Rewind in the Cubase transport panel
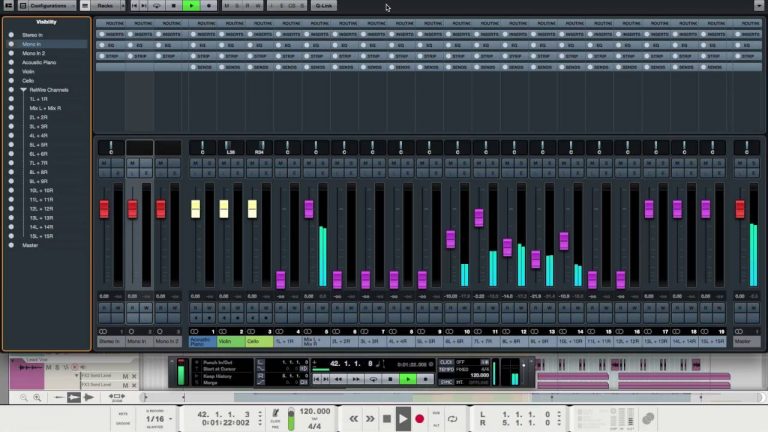The height and width of the screenshot is (432, 768). tap(338, 379)
